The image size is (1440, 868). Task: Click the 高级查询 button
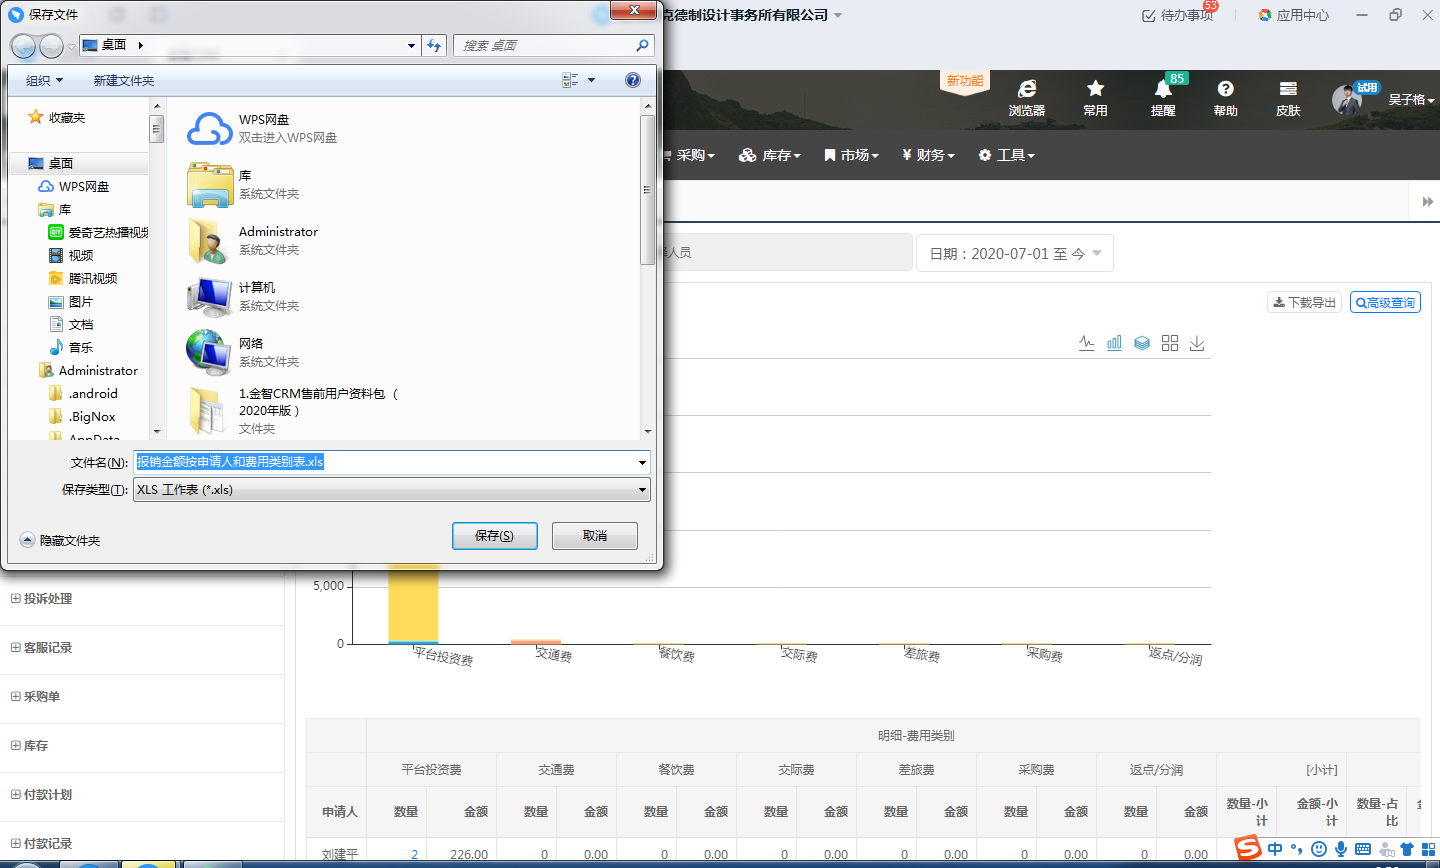click(x=1385, y=302)
